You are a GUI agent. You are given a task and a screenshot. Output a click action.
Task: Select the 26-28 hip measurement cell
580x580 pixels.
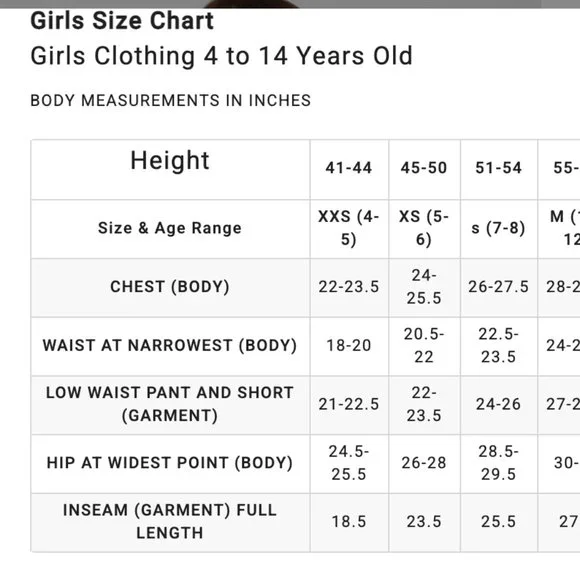424,463
